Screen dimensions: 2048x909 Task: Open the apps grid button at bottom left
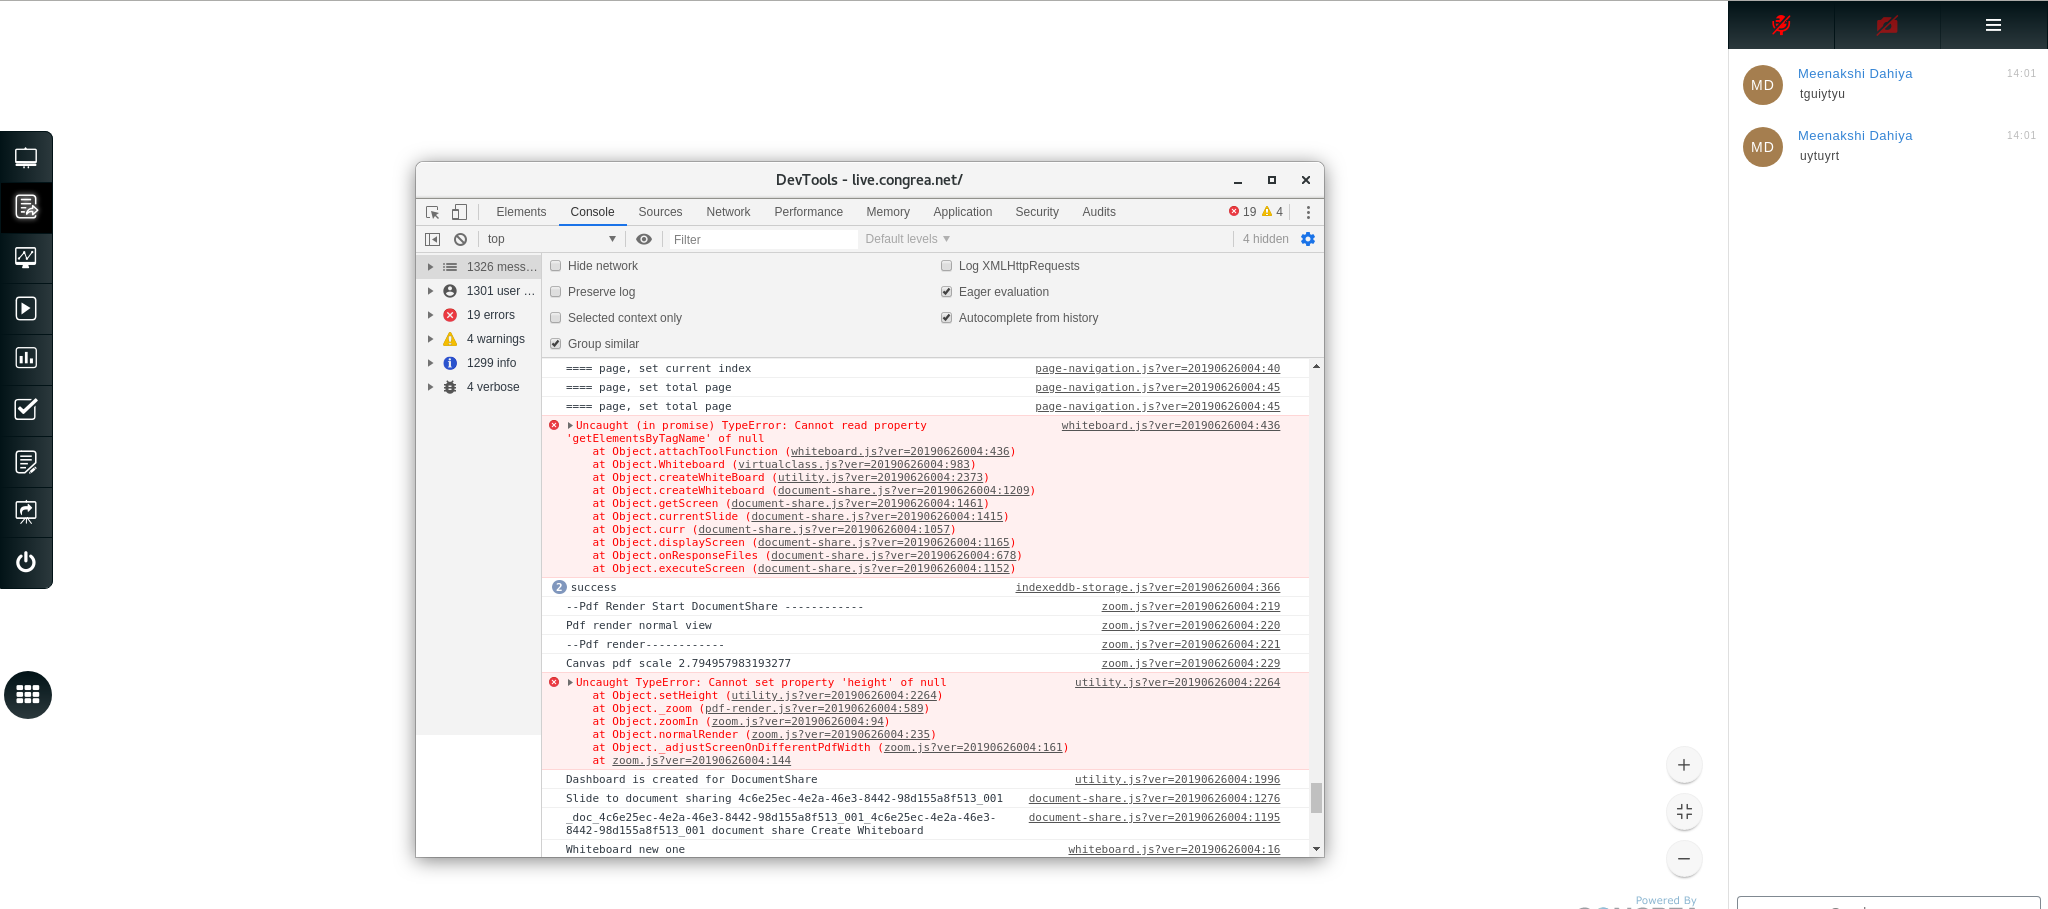click(x=27, y=695)
